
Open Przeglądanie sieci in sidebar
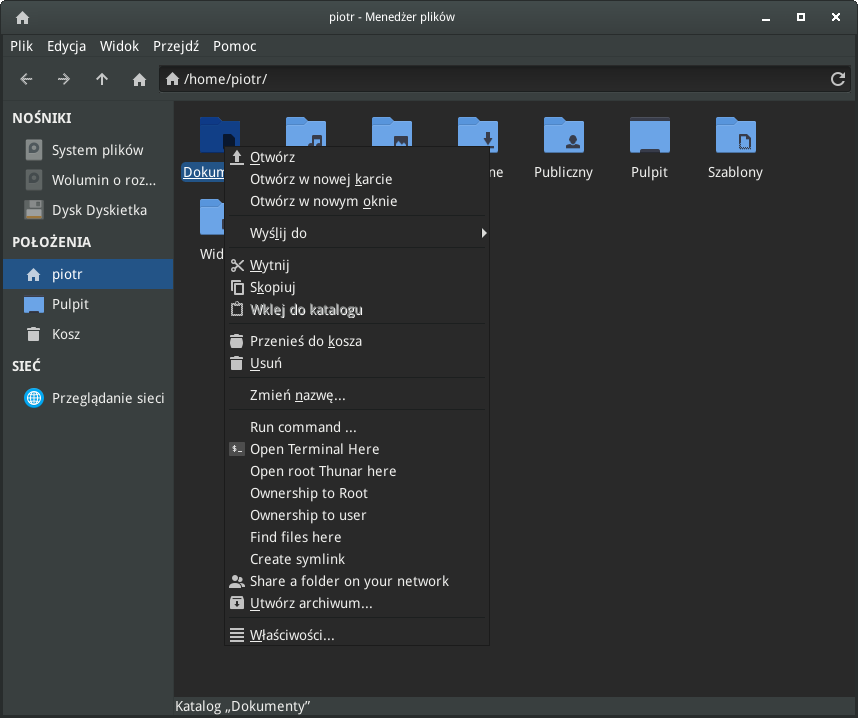[x=108, y=398]
